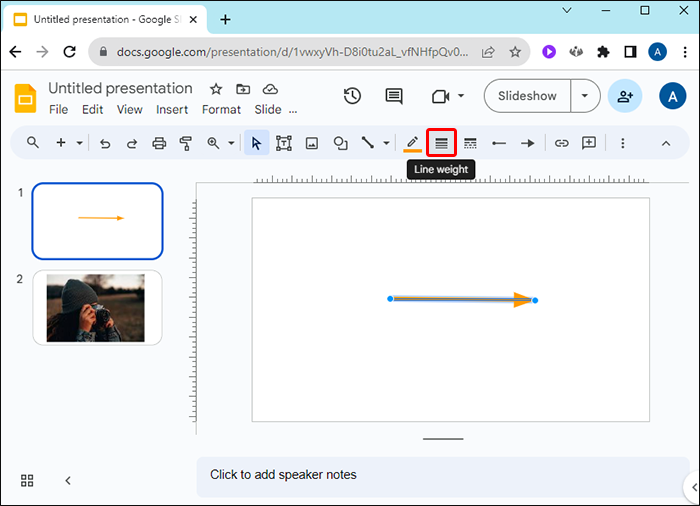Open the Line start style menu
This screenshot has height=506, width=700.
499,143
